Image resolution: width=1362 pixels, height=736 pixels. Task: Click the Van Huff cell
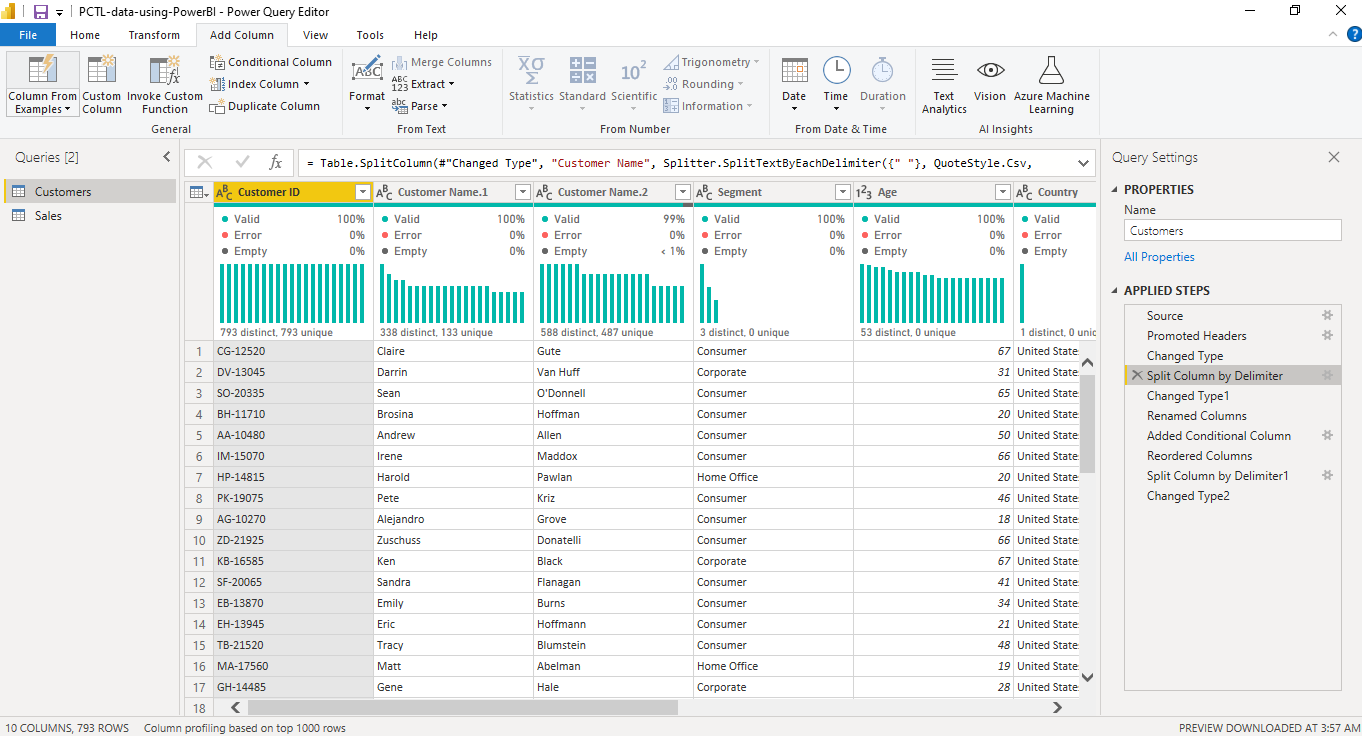613,372
